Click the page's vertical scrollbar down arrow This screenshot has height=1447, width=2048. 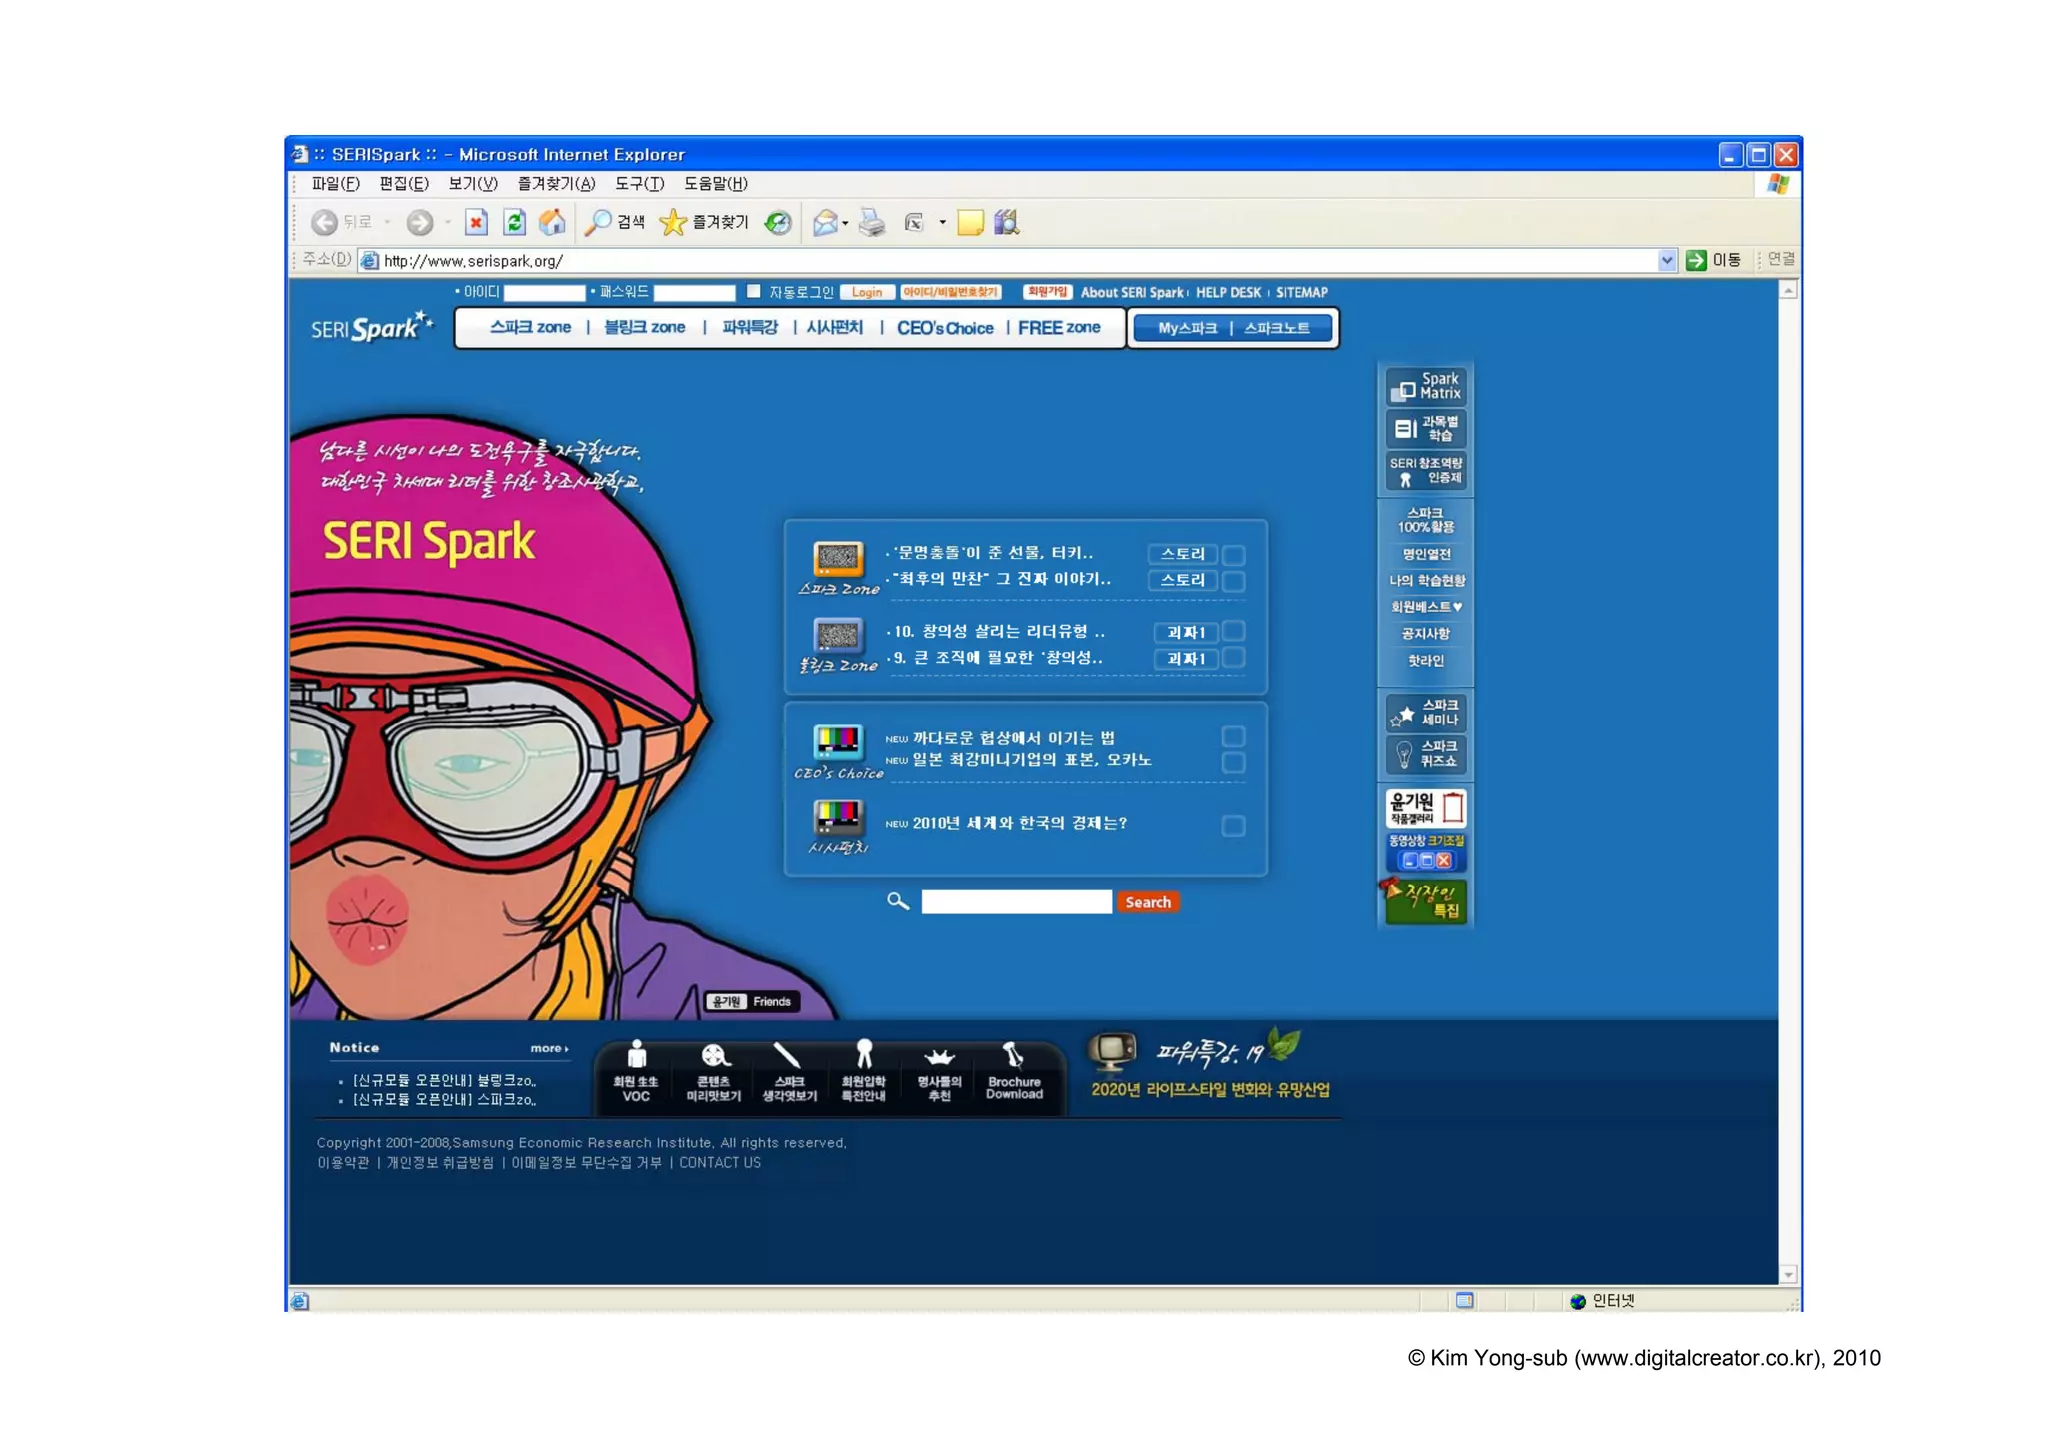coord(1789,1274)
